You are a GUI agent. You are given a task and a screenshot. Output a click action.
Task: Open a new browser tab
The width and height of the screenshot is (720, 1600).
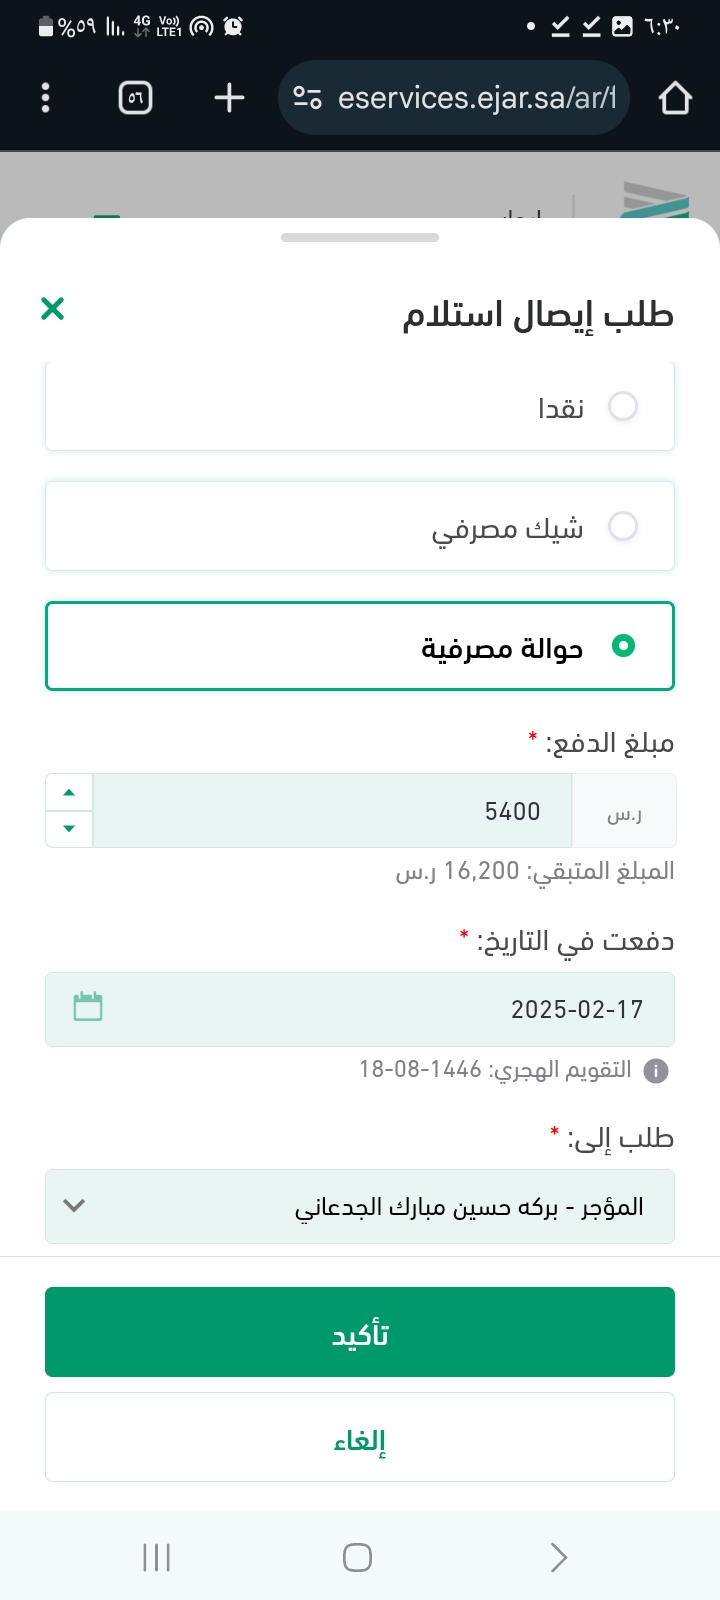[229, 98]
